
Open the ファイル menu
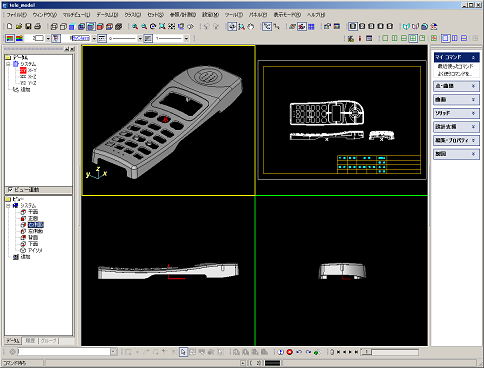tap(17, 15)
